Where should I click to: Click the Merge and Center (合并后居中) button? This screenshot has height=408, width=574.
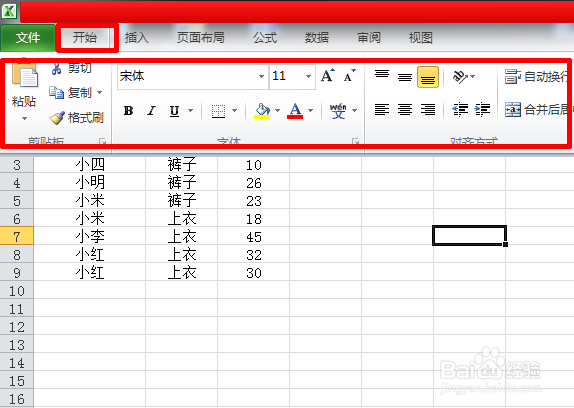click(537, 109)
